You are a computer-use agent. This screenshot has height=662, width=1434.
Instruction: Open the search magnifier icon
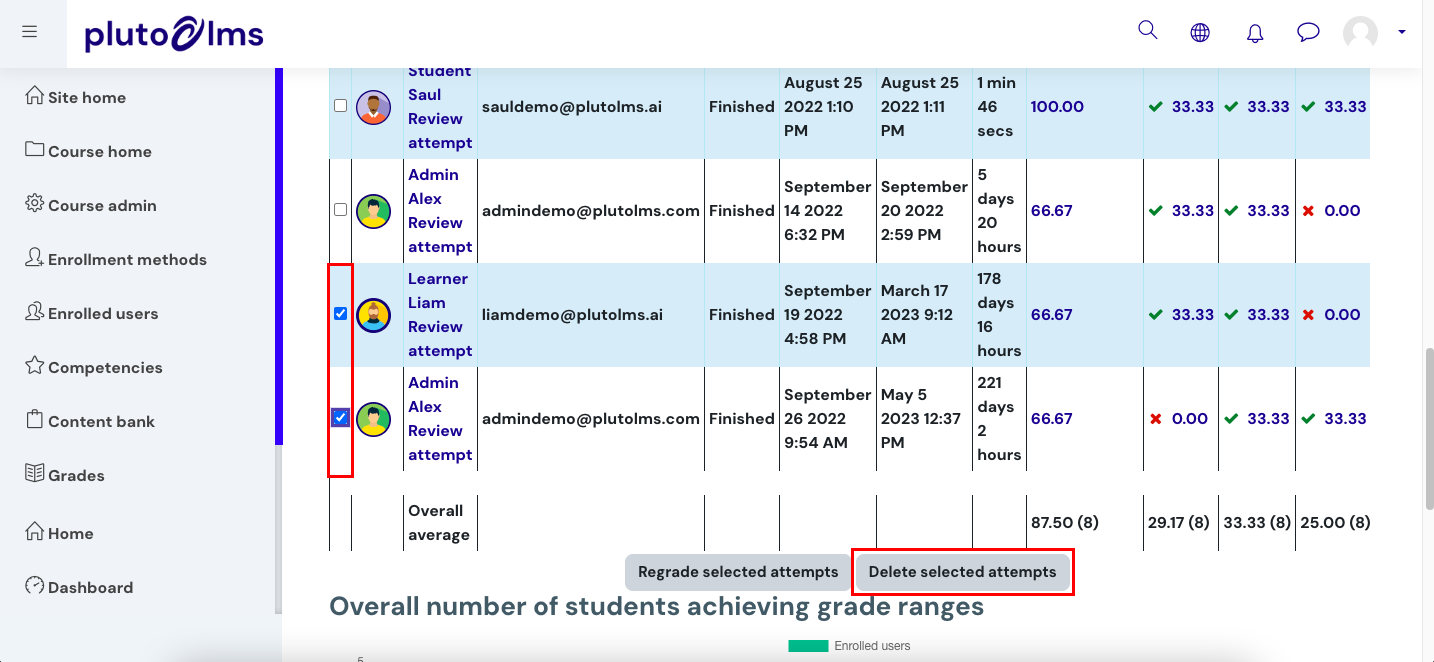point(1148,30)
